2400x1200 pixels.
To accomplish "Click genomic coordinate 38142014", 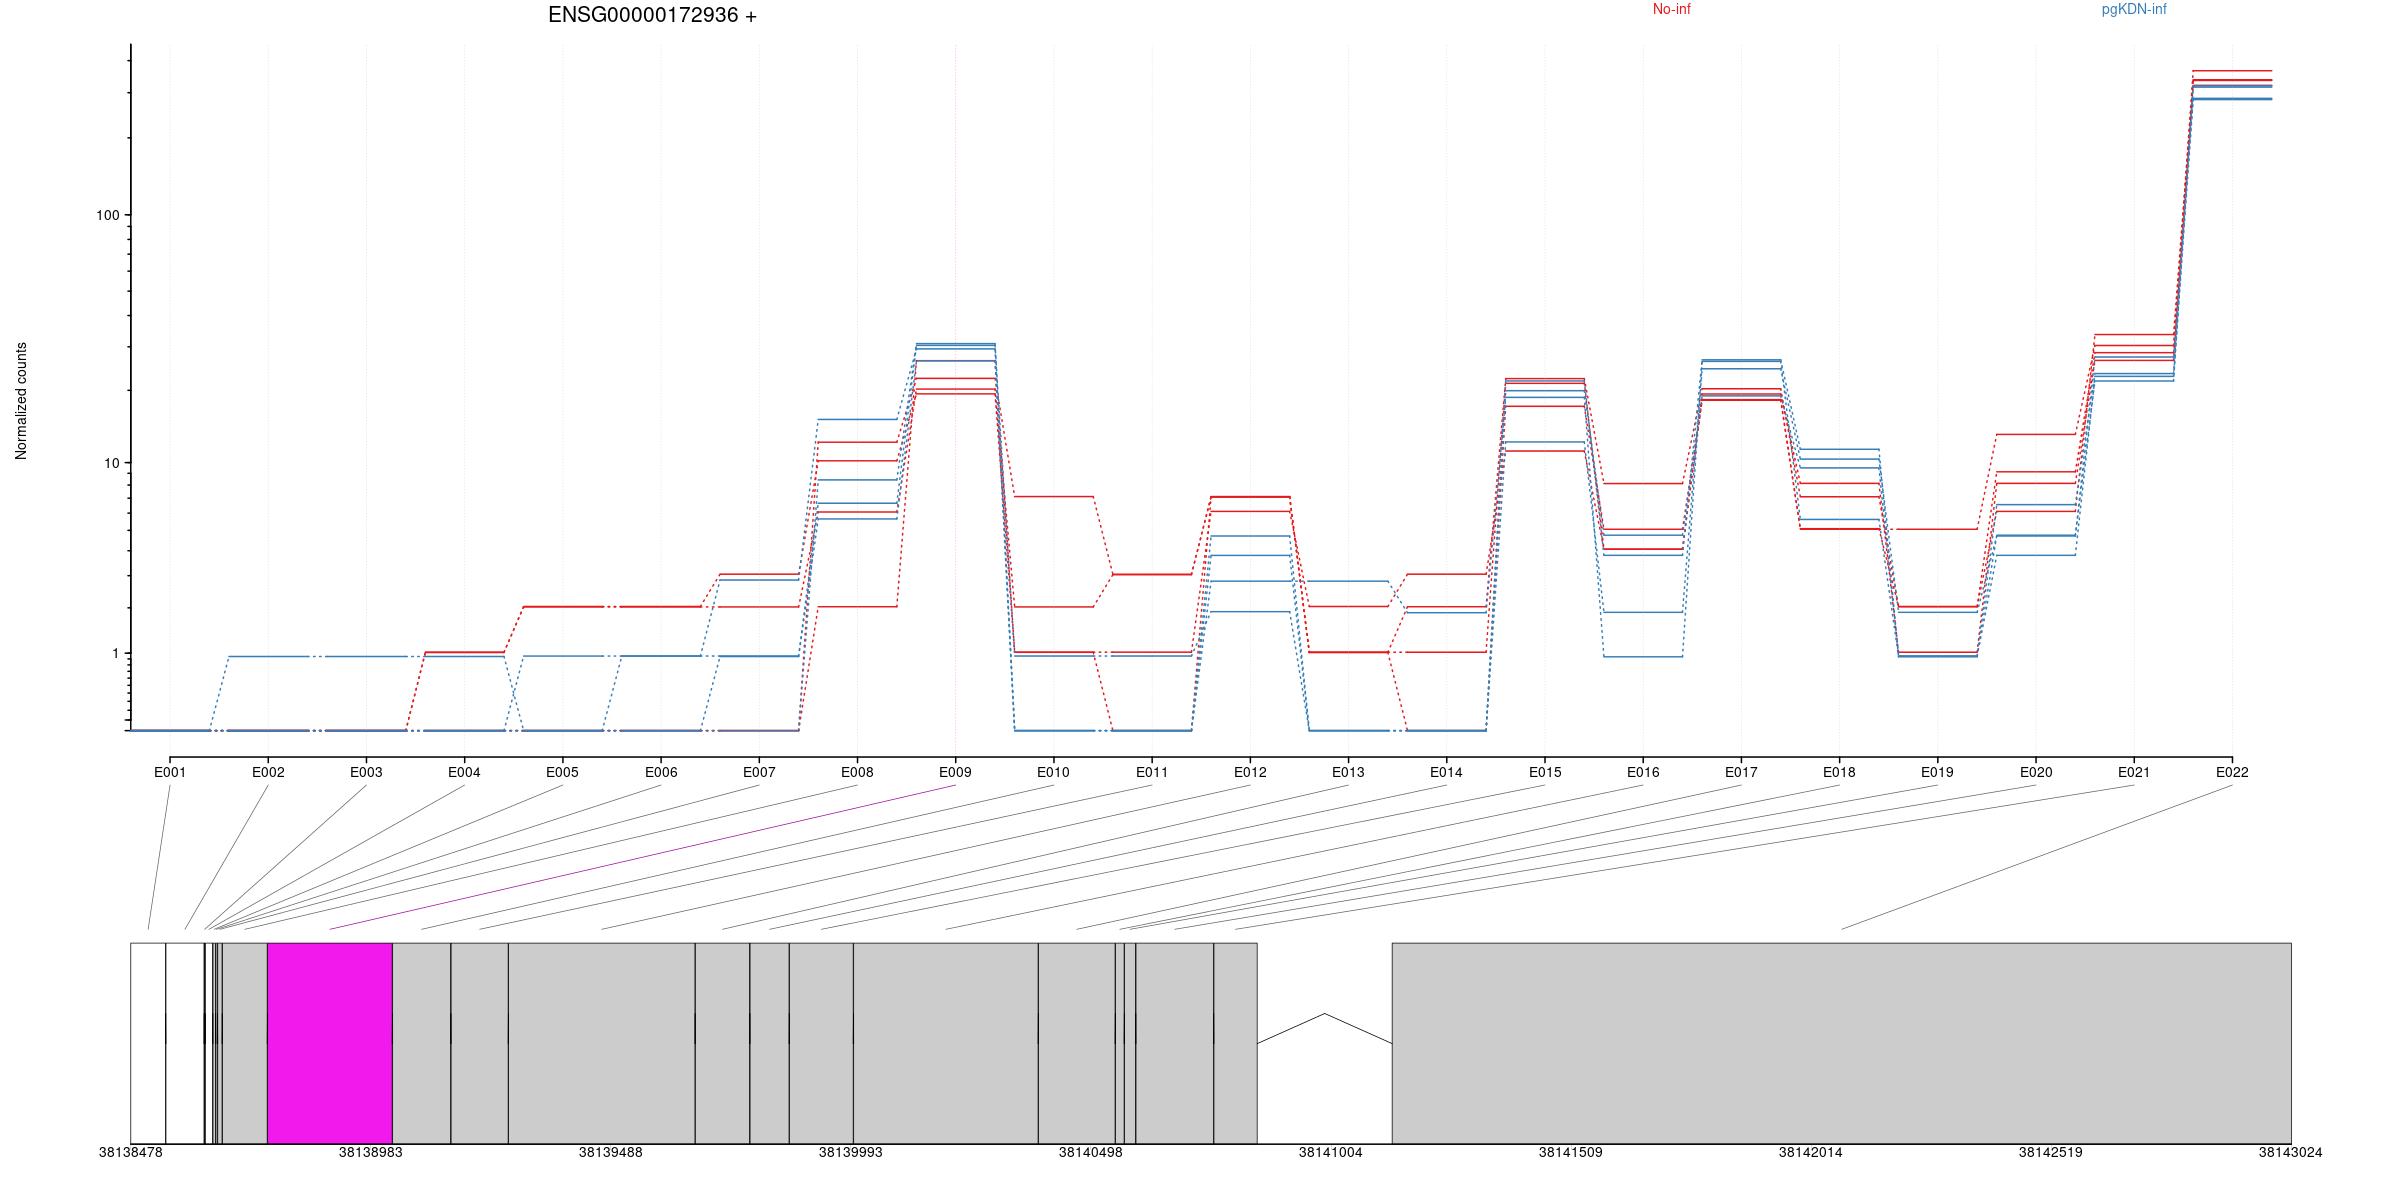I will point(1811,1152).
